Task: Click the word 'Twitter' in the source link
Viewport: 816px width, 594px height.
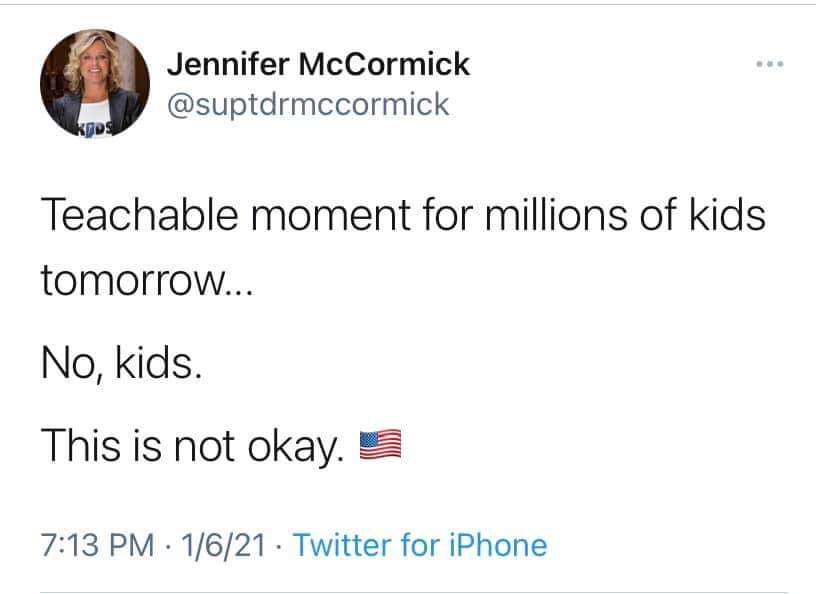Action: coord(342,545)
